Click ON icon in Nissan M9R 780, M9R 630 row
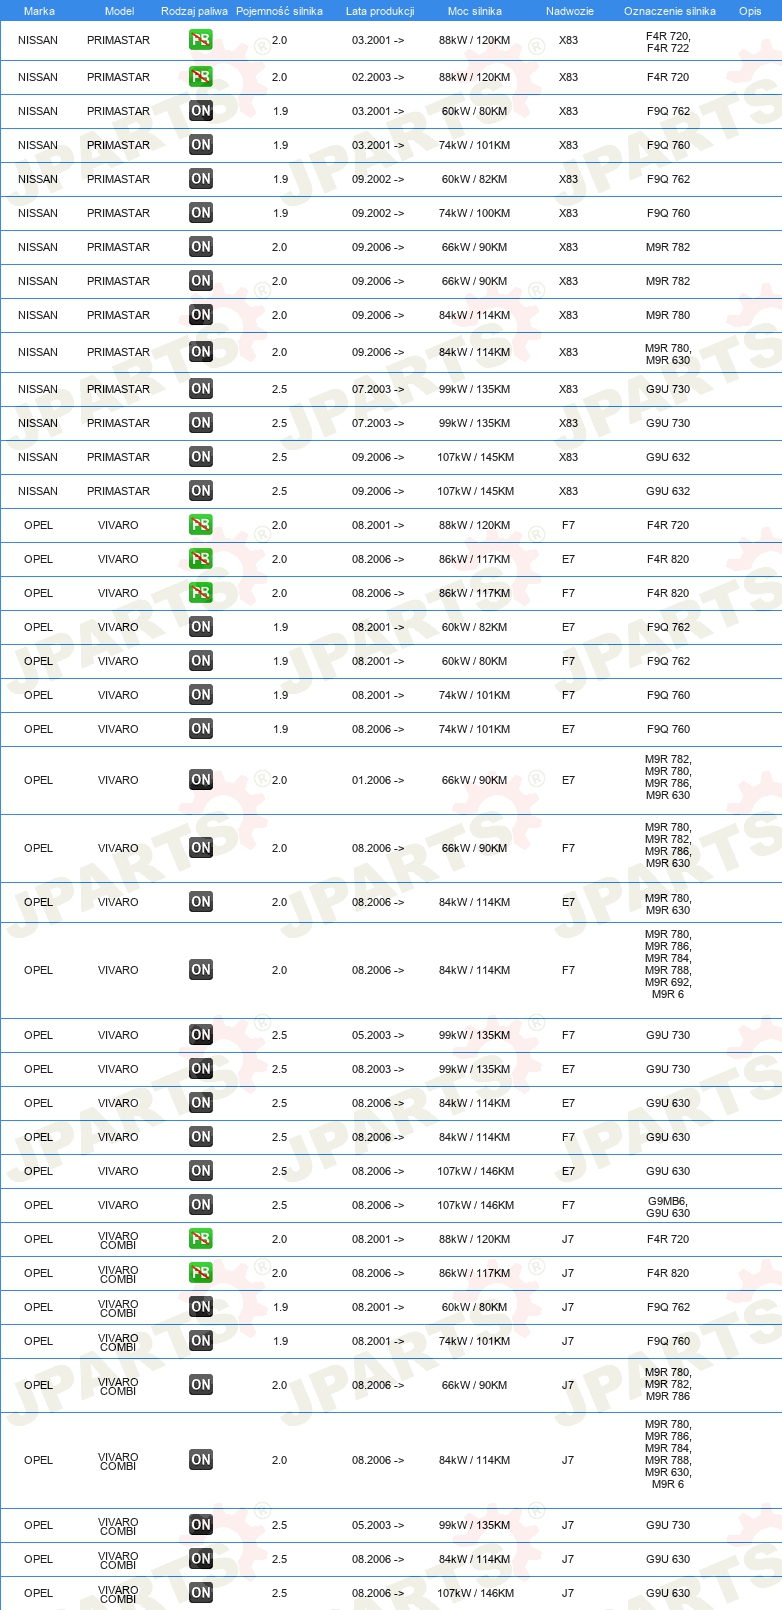Viewport: 782px width, 1610px height. (201, 352)
